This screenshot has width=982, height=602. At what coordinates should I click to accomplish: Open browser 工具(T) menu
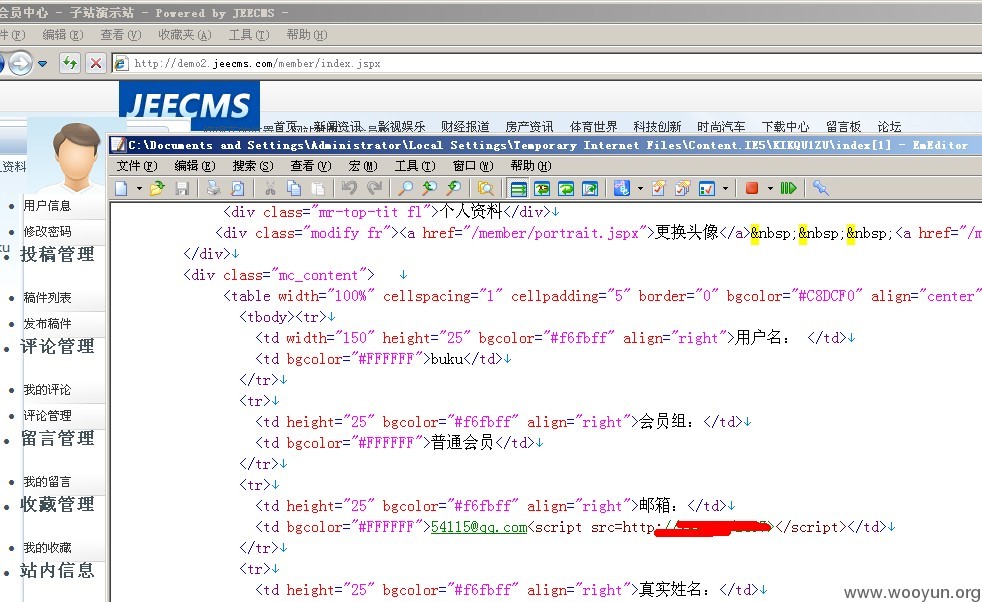pyautogui.click(x=249, y=35)
